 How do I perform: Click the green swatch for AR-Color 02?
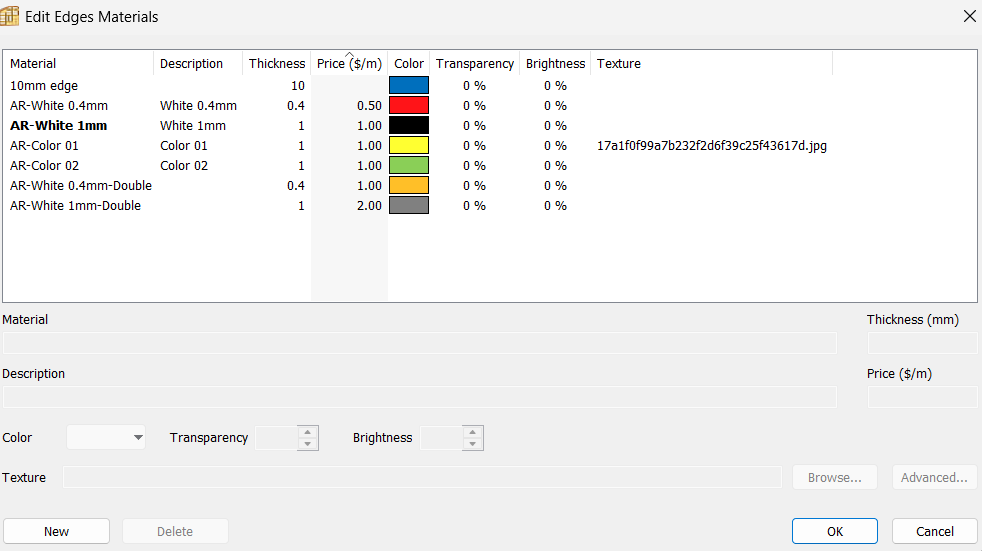[408, 166]
